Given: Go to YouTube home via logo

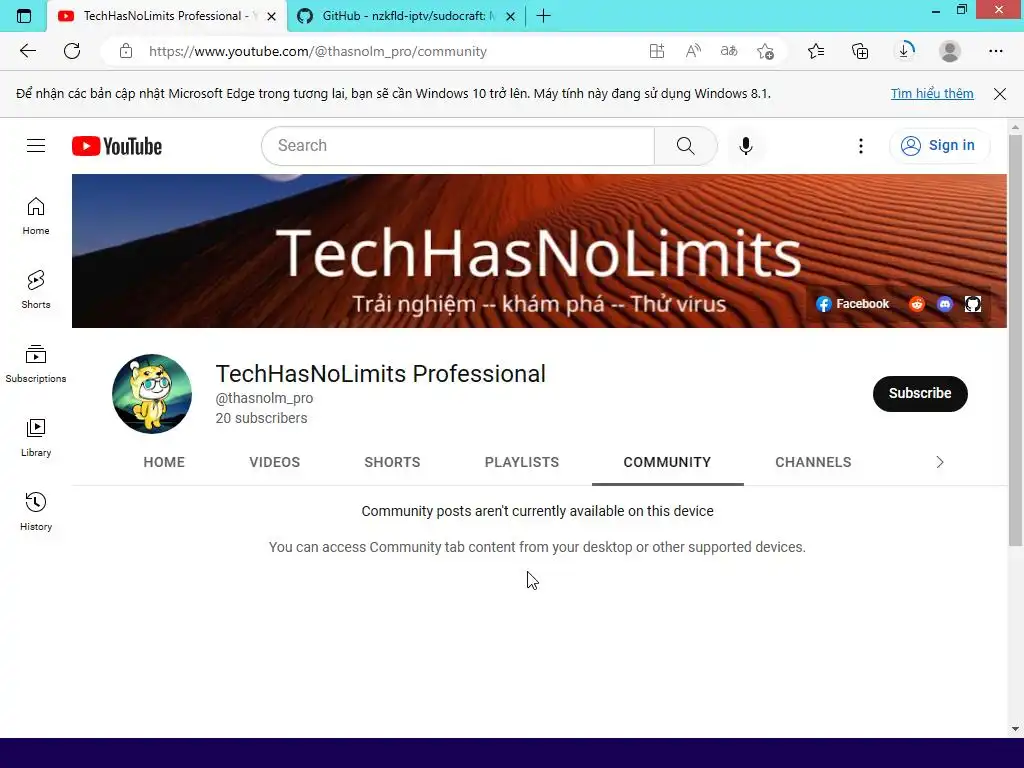Looking at the screenshot, I should pyautogui.click(x=117, y=146).
